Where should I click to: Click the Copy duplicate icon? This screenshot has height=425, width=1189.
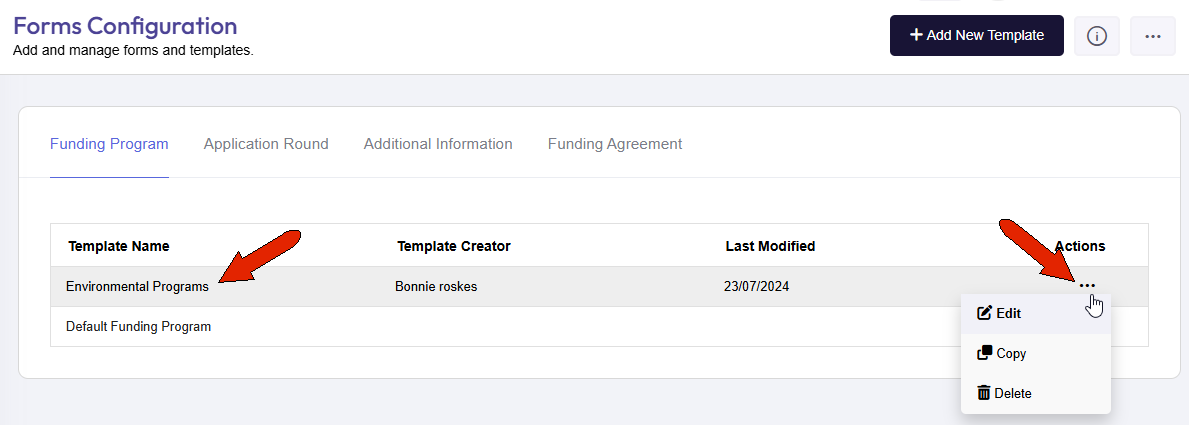(984, 353)
